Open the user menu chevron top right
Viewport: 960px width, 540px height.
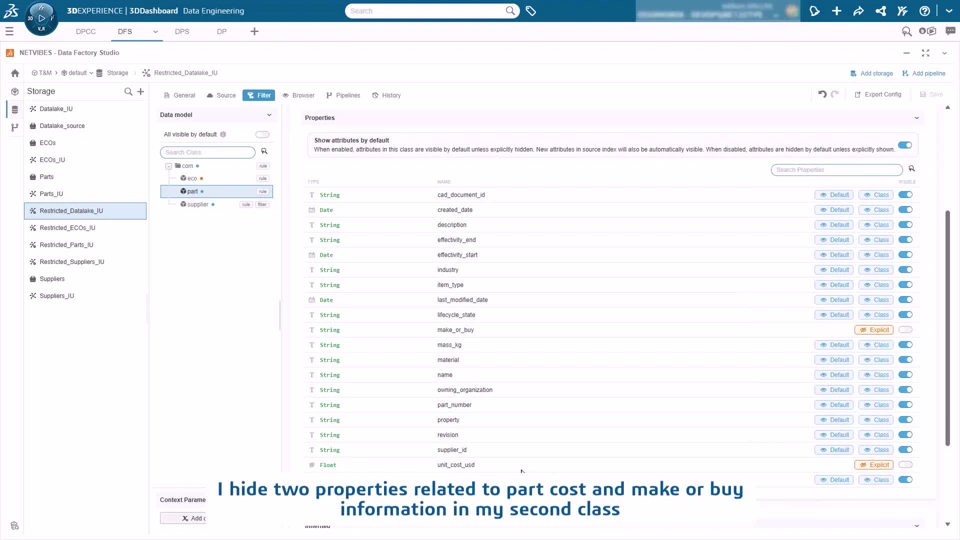click(948, 11)
